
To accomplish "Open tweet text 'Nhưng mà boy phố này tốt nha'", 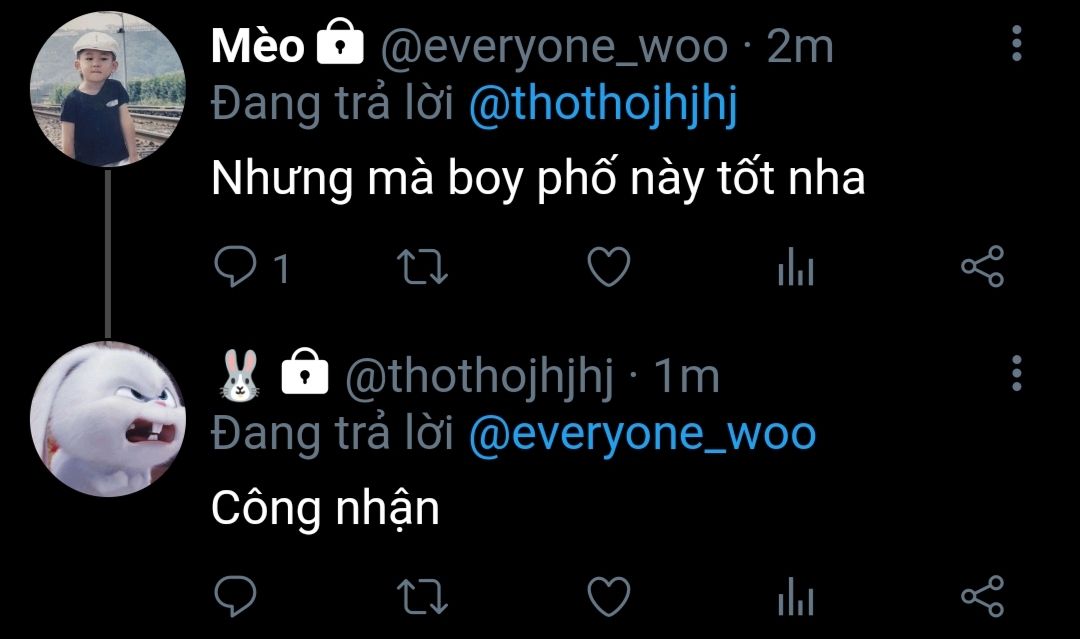I will coord(538,178).
